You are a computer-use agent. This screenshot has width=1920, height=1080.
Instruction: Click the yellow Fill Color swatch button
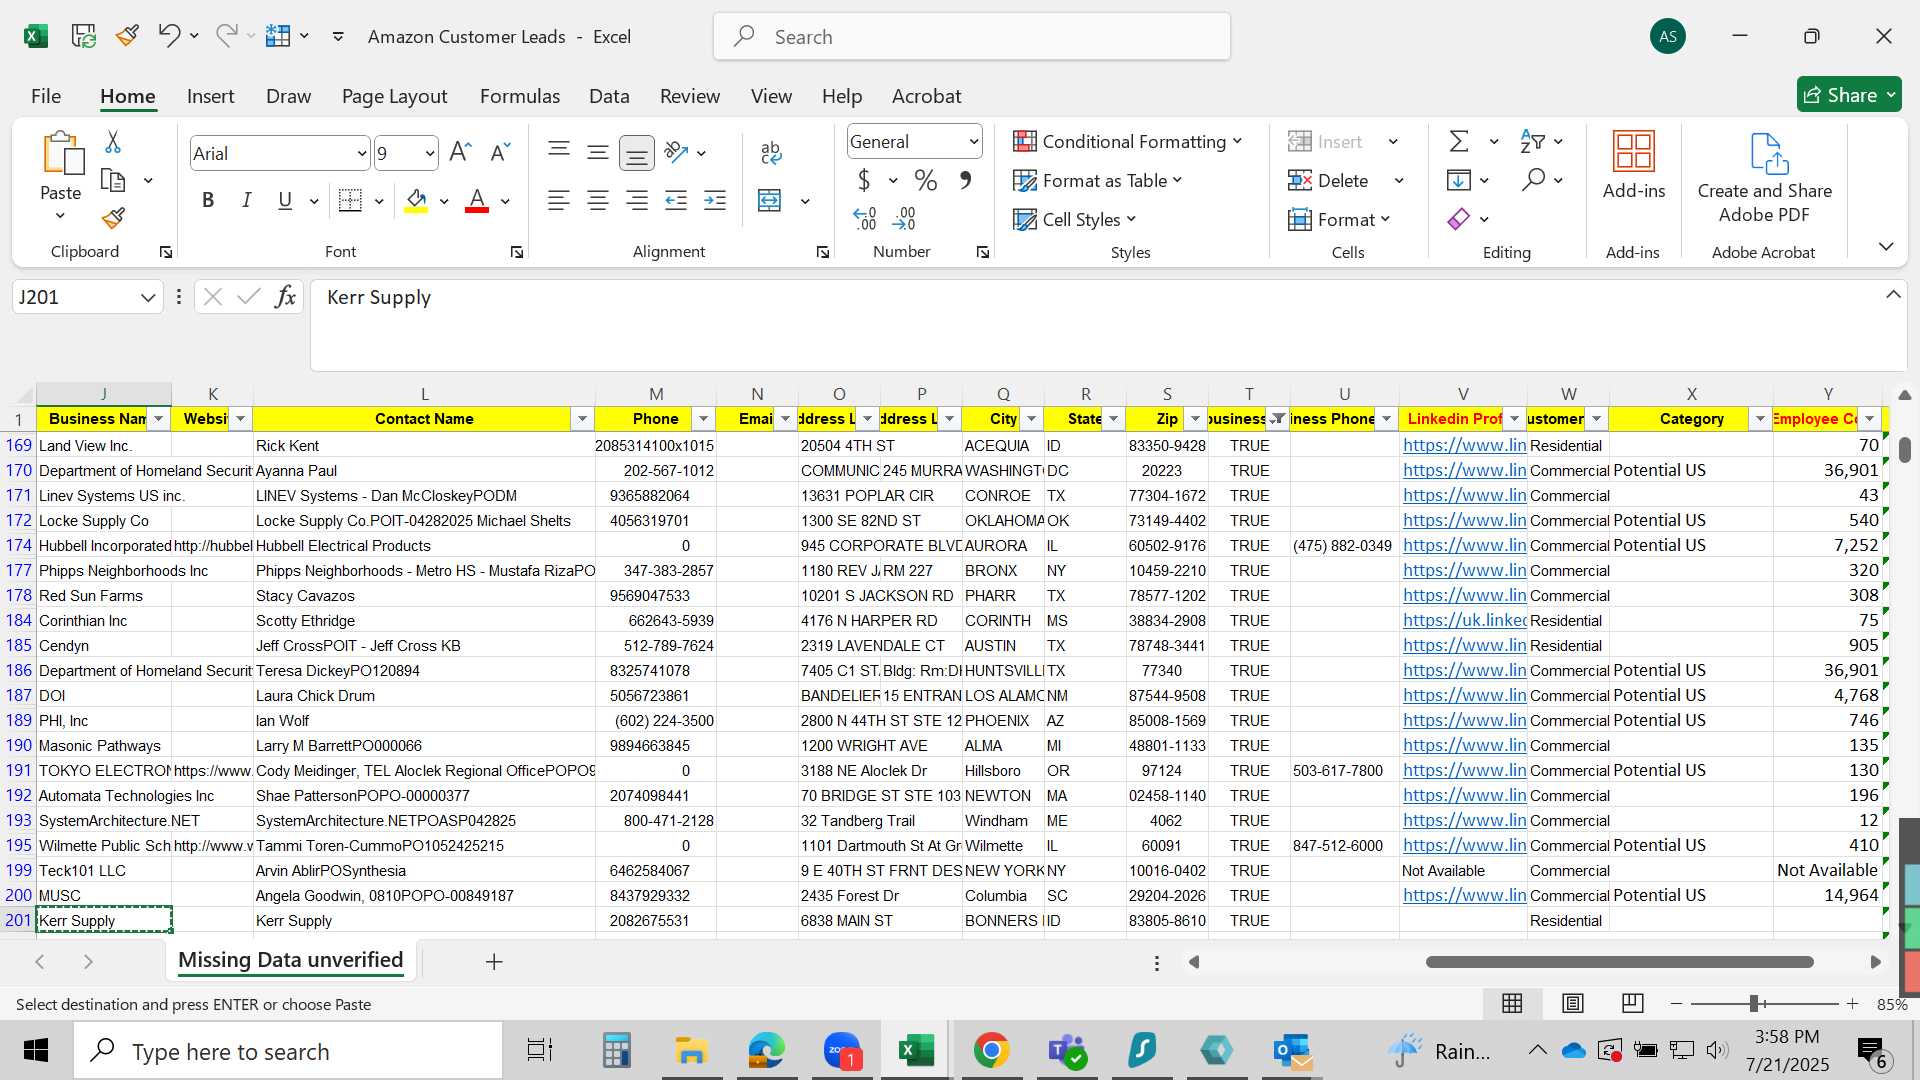pos(417,201)
